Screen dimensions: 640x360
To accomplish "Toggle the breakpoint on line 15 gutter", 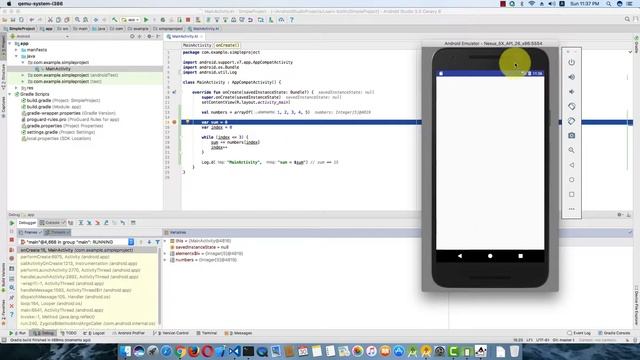I will [174, 122].
